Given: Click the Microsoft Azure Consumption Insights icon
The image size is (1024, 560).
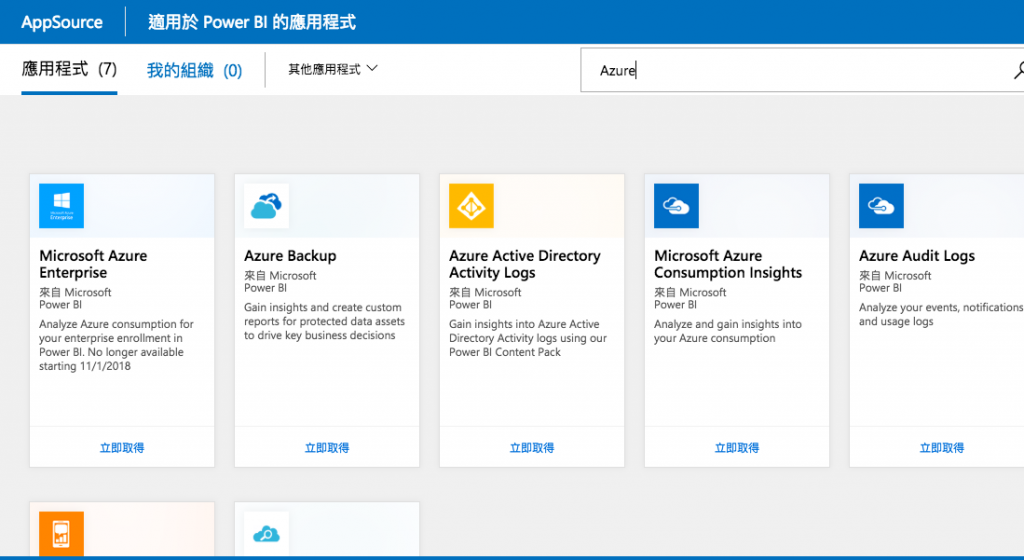Looking at the screenshot, I should point(676,206).
